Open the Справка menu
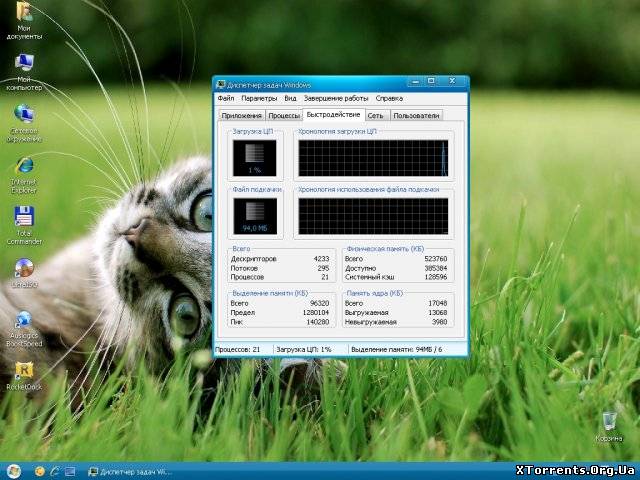 tap(390, 99)
